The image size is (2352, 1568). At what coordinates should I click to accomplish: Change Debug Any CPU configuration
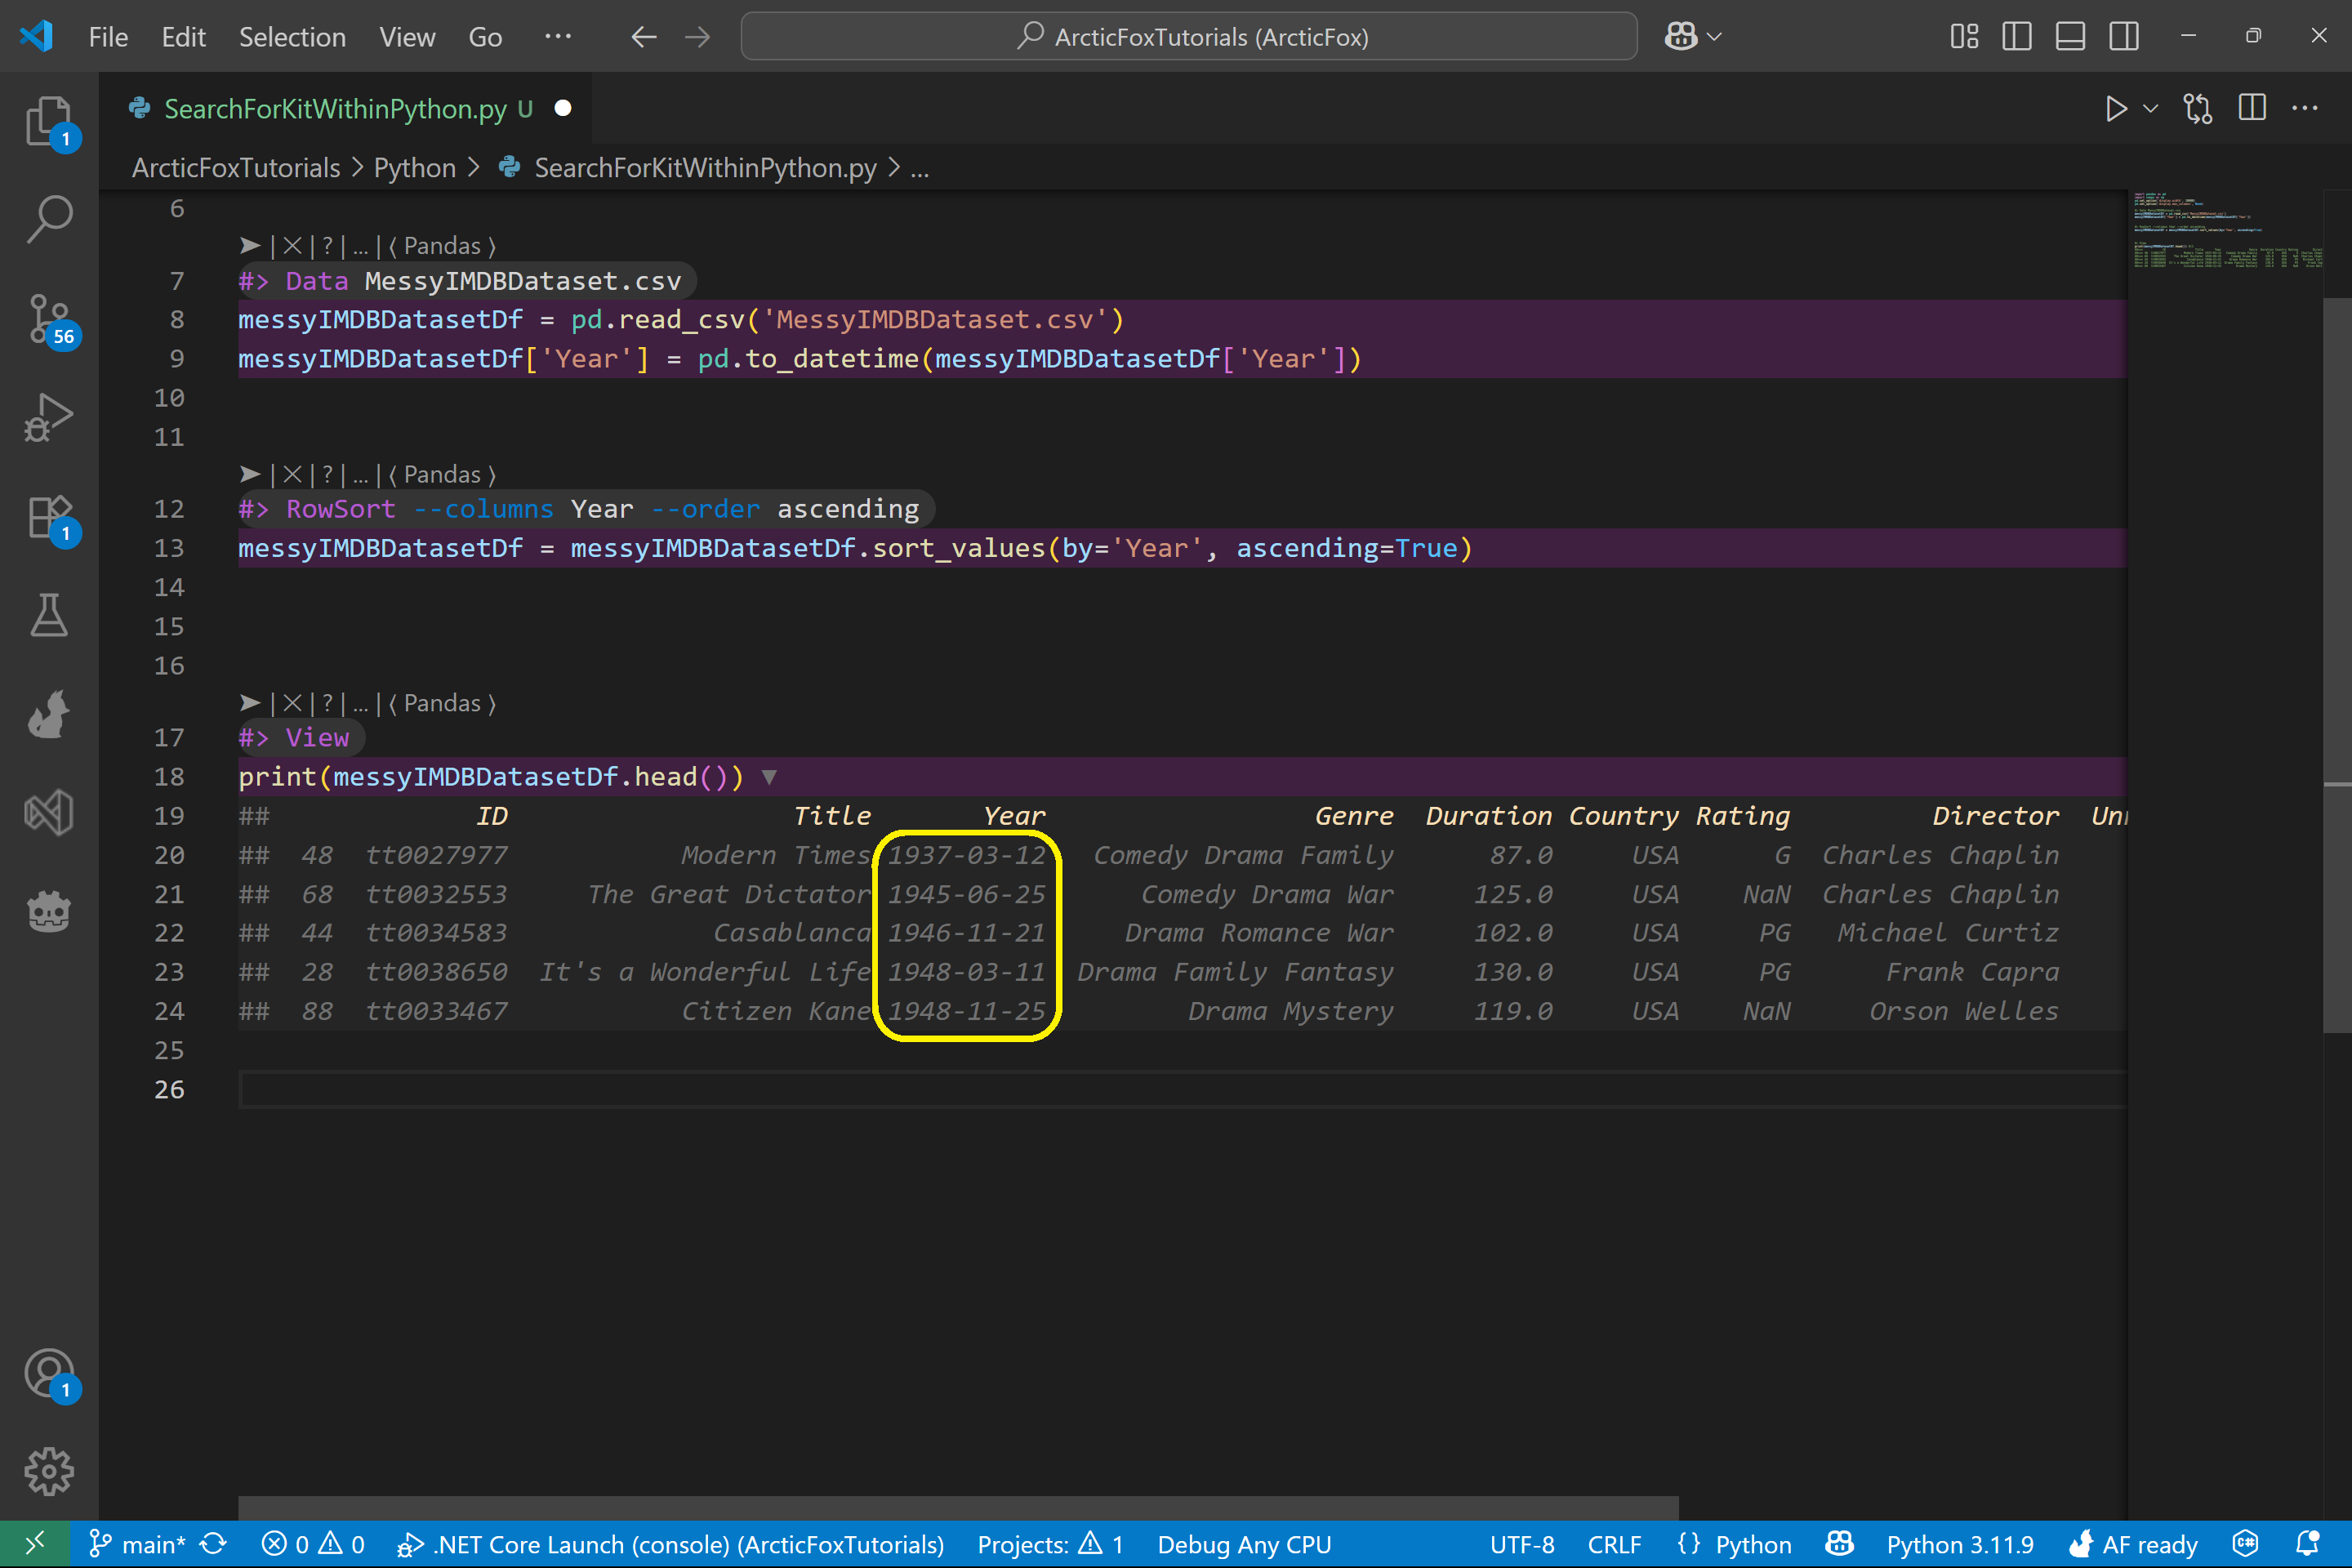[1244, 1544]
